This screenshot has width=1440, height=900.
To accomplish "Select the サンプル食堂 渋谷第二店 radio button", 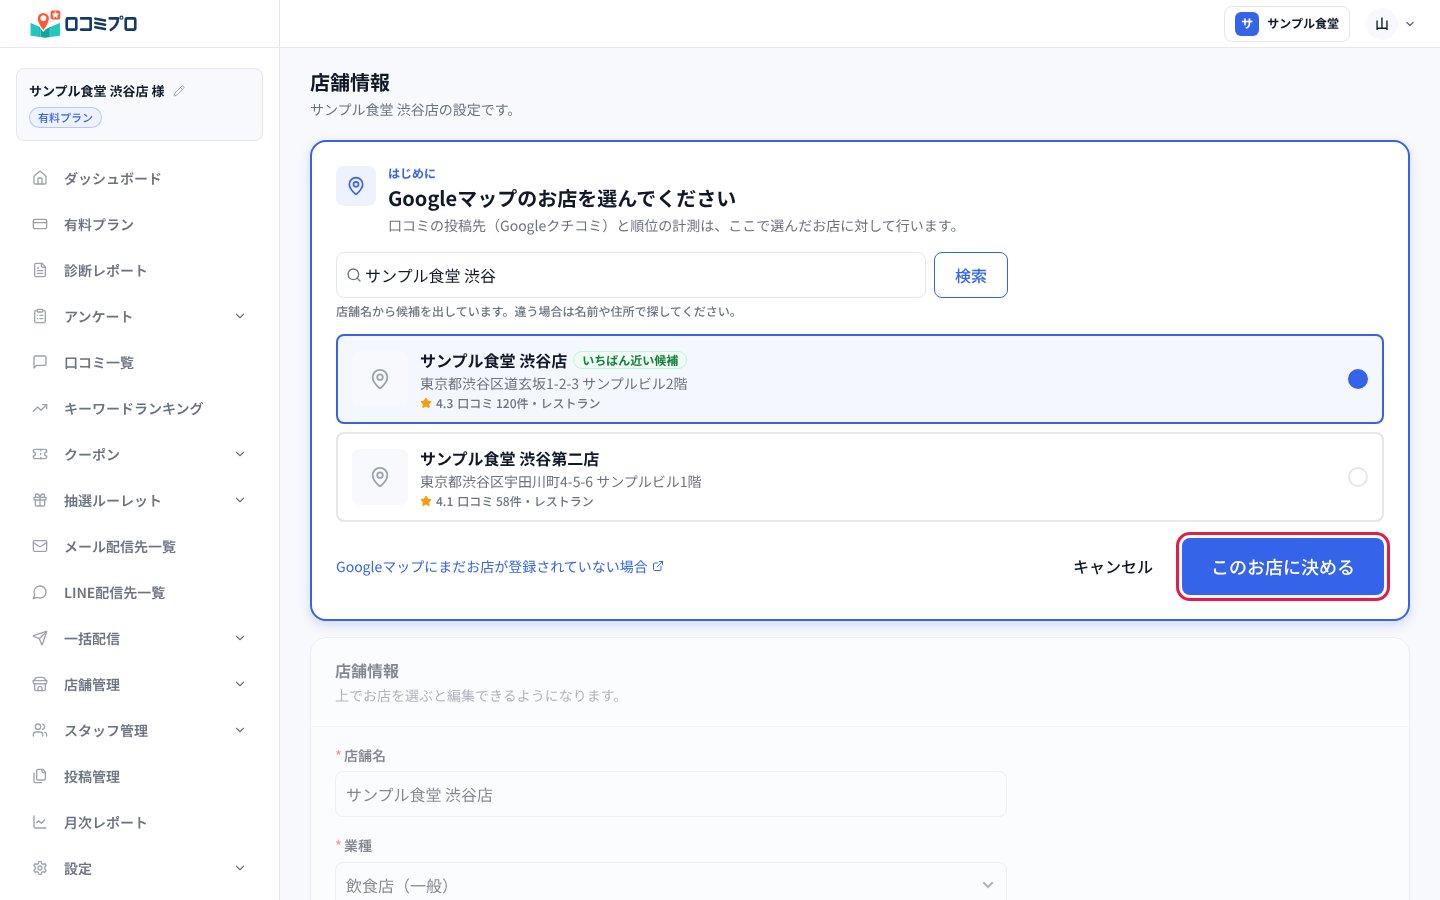I will (1357, 477).
